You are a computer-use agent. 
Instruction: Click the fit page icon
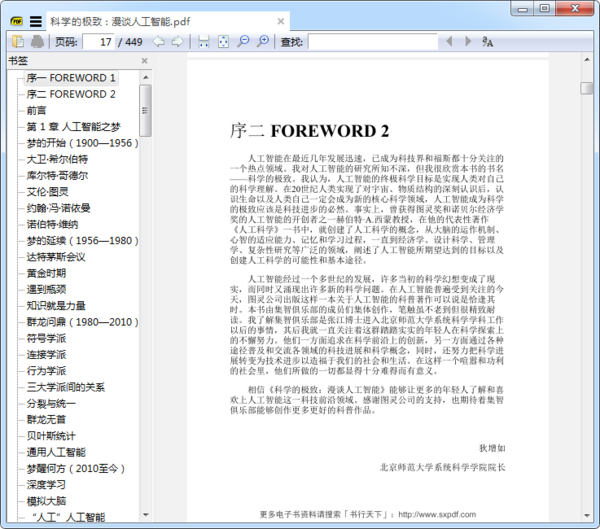coord(223,41)
